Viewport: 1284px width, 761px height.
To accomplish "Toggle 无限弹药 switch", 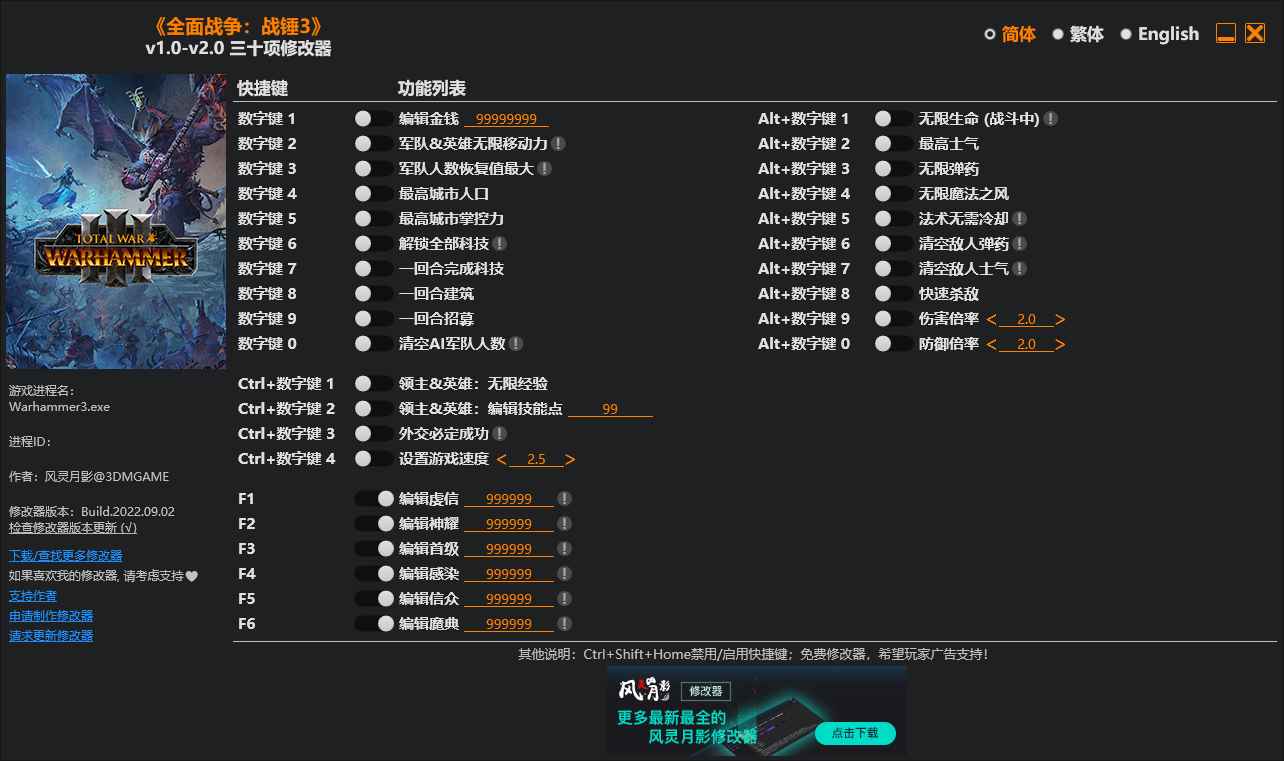I will click(894, 169).
